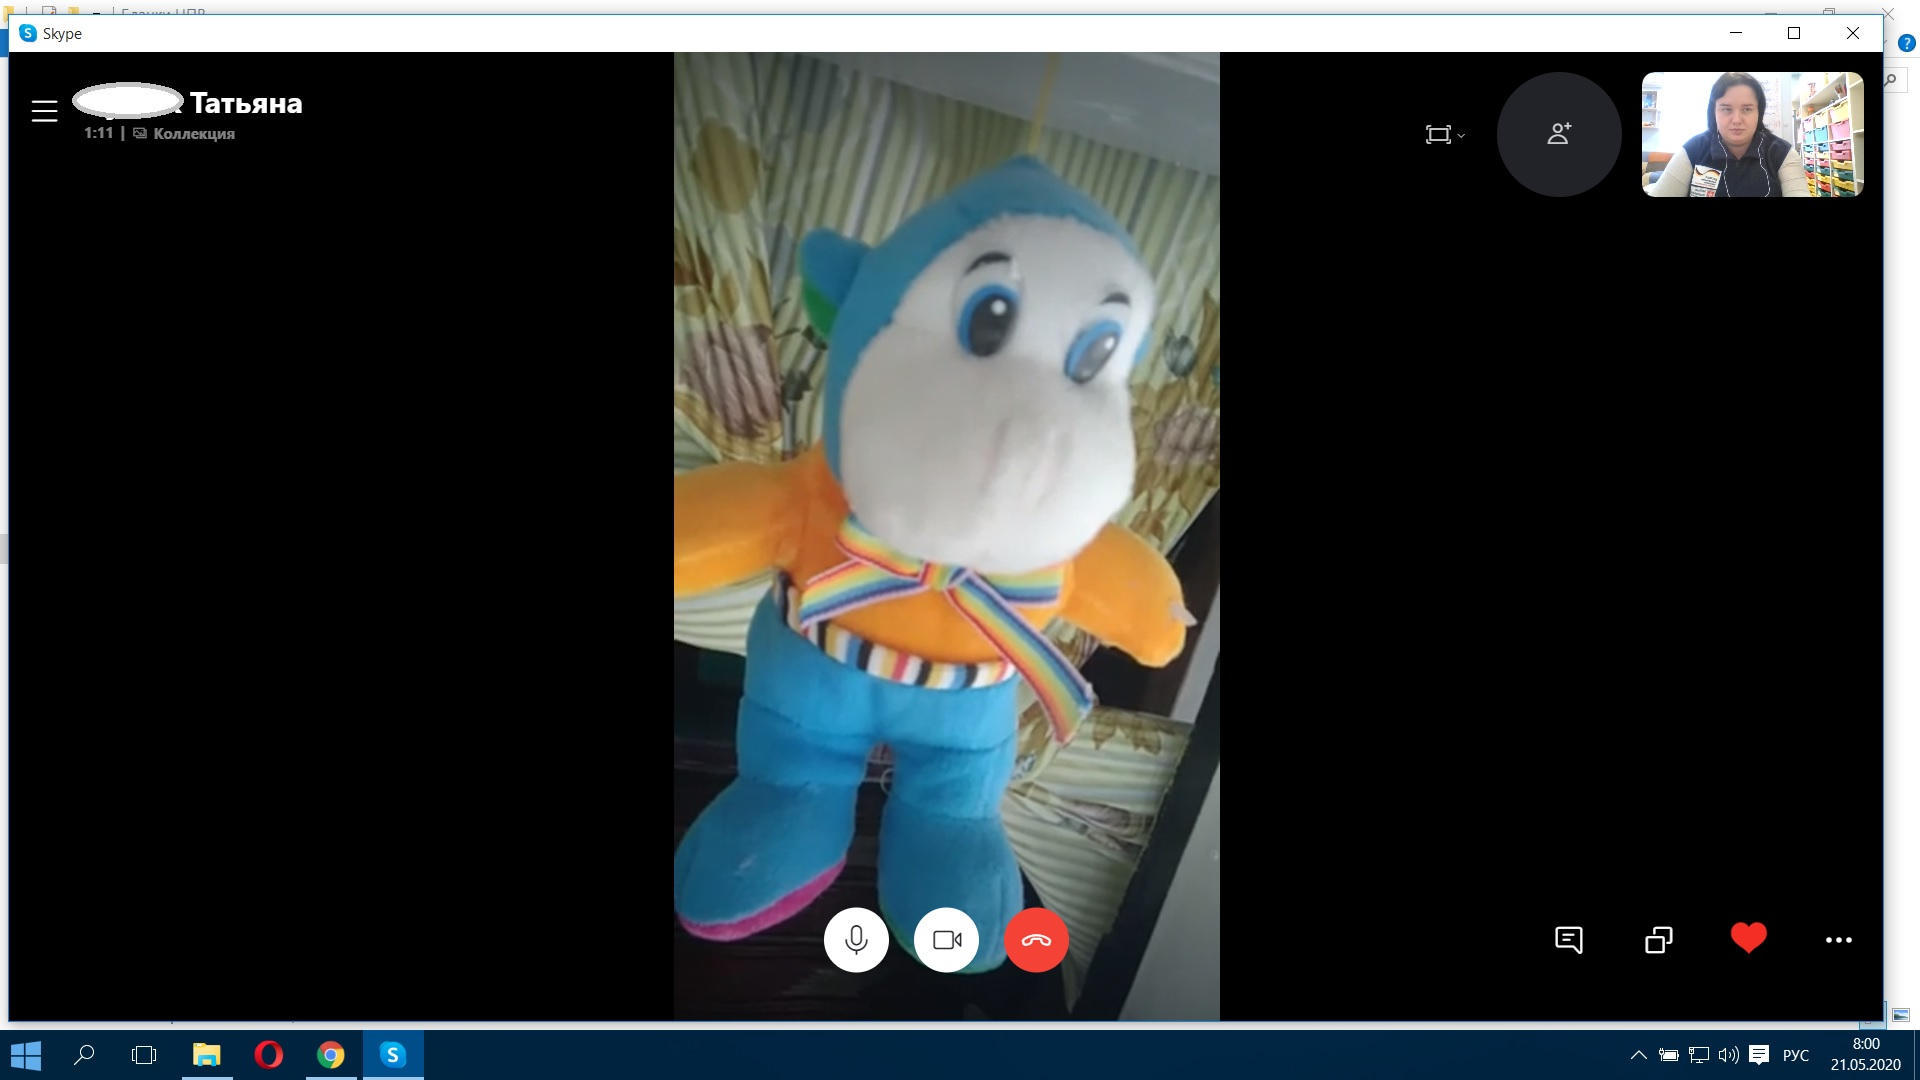Viewport: 1920px width, 1080px height.
Task: End the call with red hang-up button
Action: pos(1036,940)
